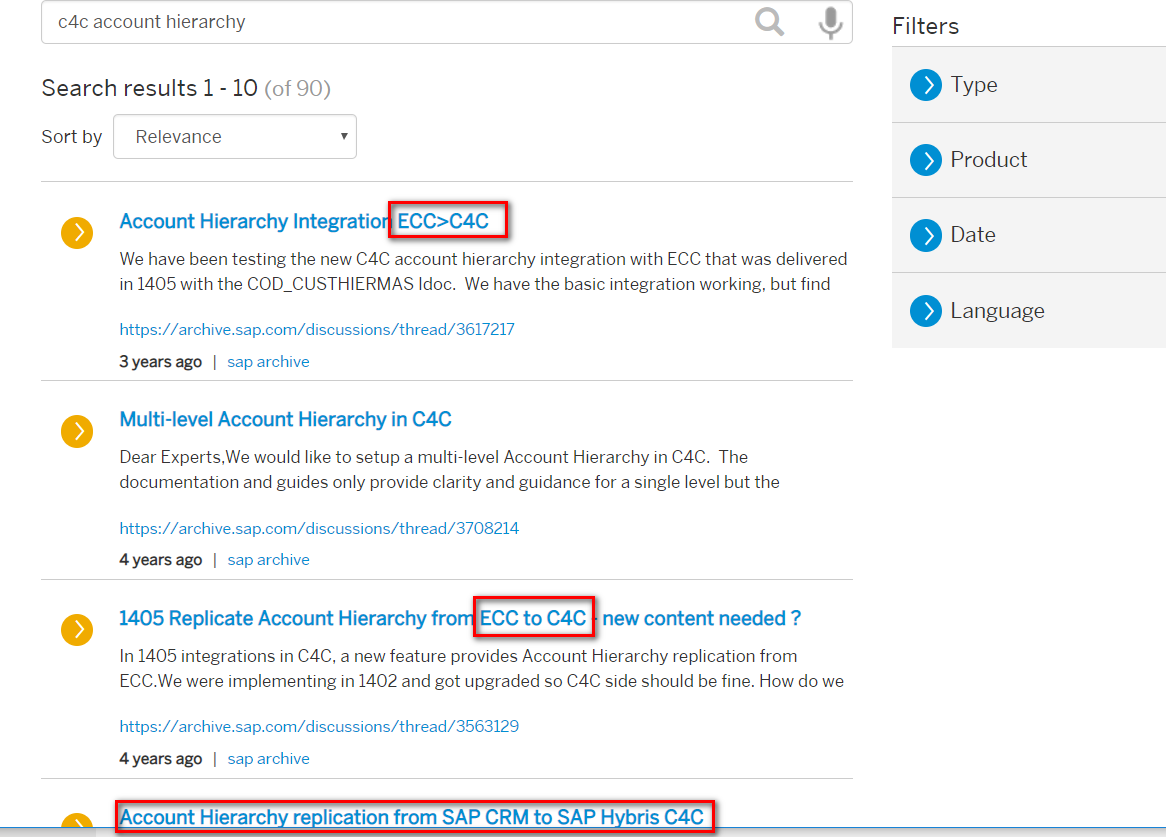Follow the thread/3708214 archive URL
Image resolution: width=1166 pixels, height=837 pixels.
[319, 529]
